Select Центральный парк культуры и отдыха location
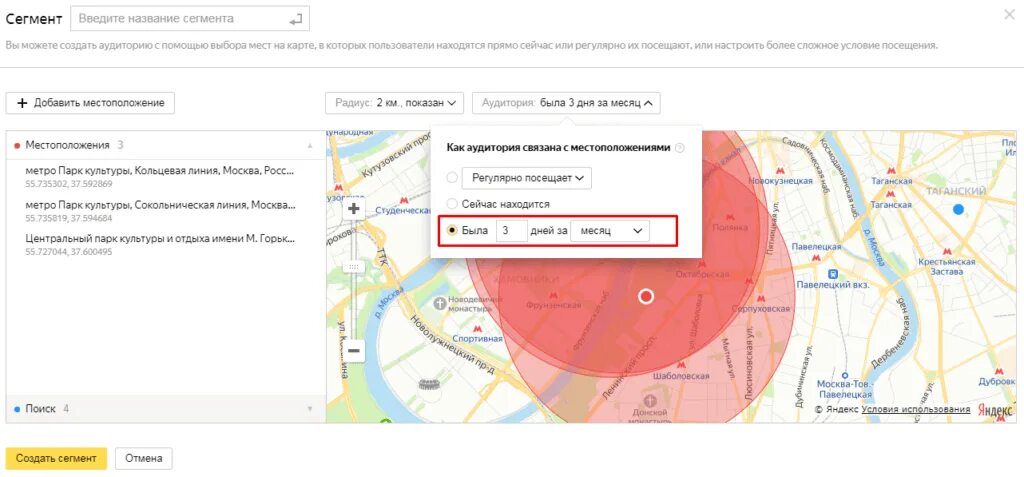Image resolution: width=1024 pixels, height=477 pixels. [160, 238]
